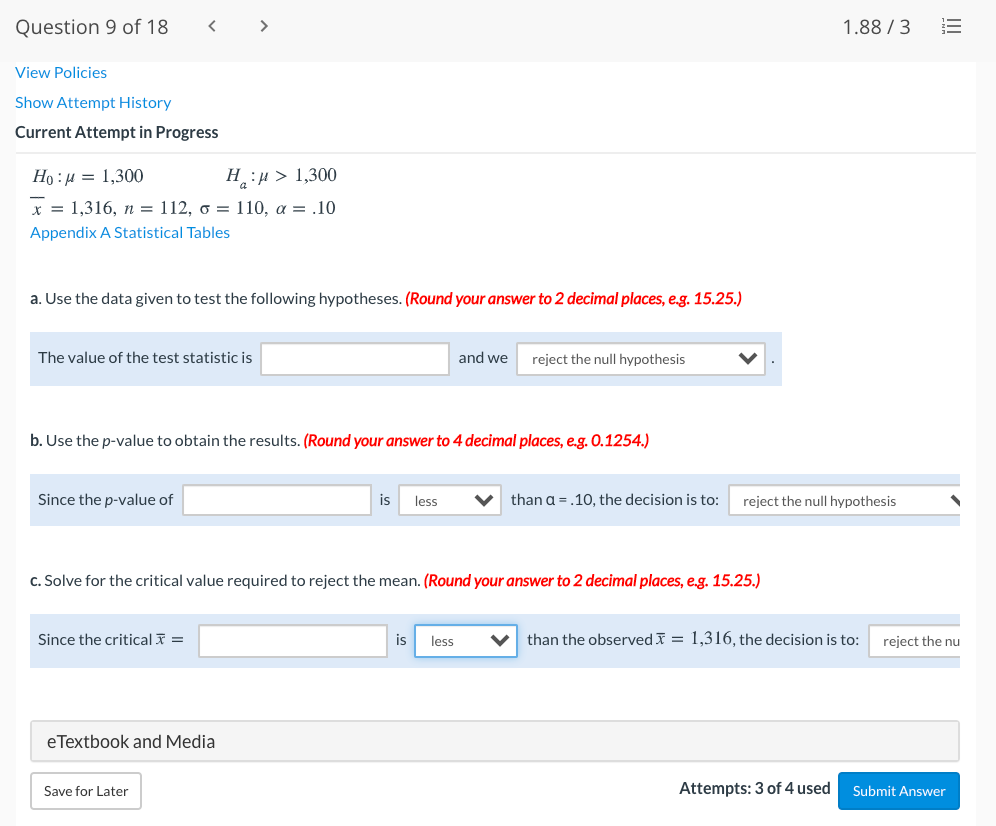Open the View Policies link

(x=61, y=72)
